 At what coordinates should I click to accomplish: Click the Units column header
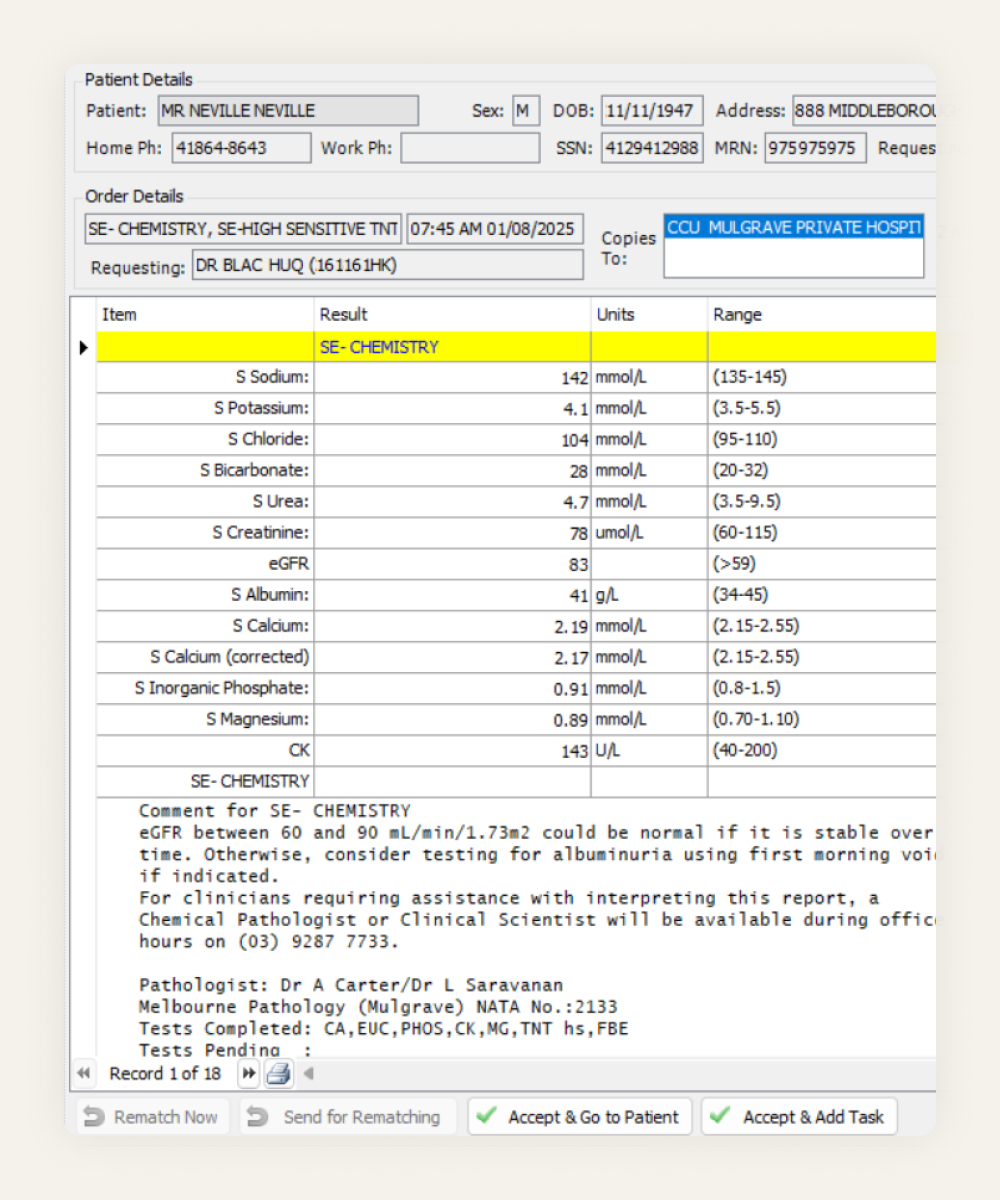click(649, 314)
